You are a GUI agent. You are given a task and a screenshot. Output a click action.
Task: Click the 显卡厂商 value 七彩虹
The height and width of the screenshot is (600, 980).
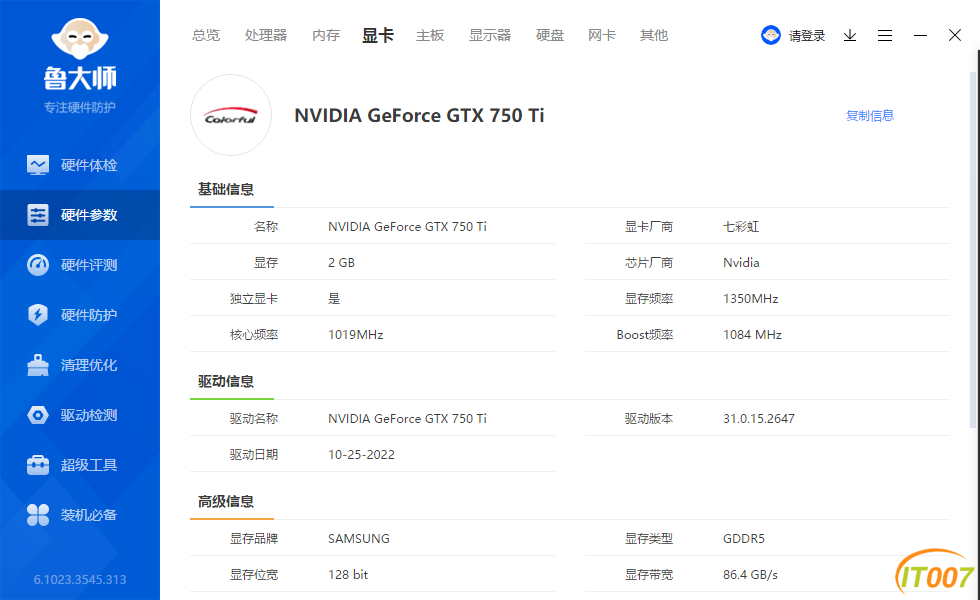point(741,226)
